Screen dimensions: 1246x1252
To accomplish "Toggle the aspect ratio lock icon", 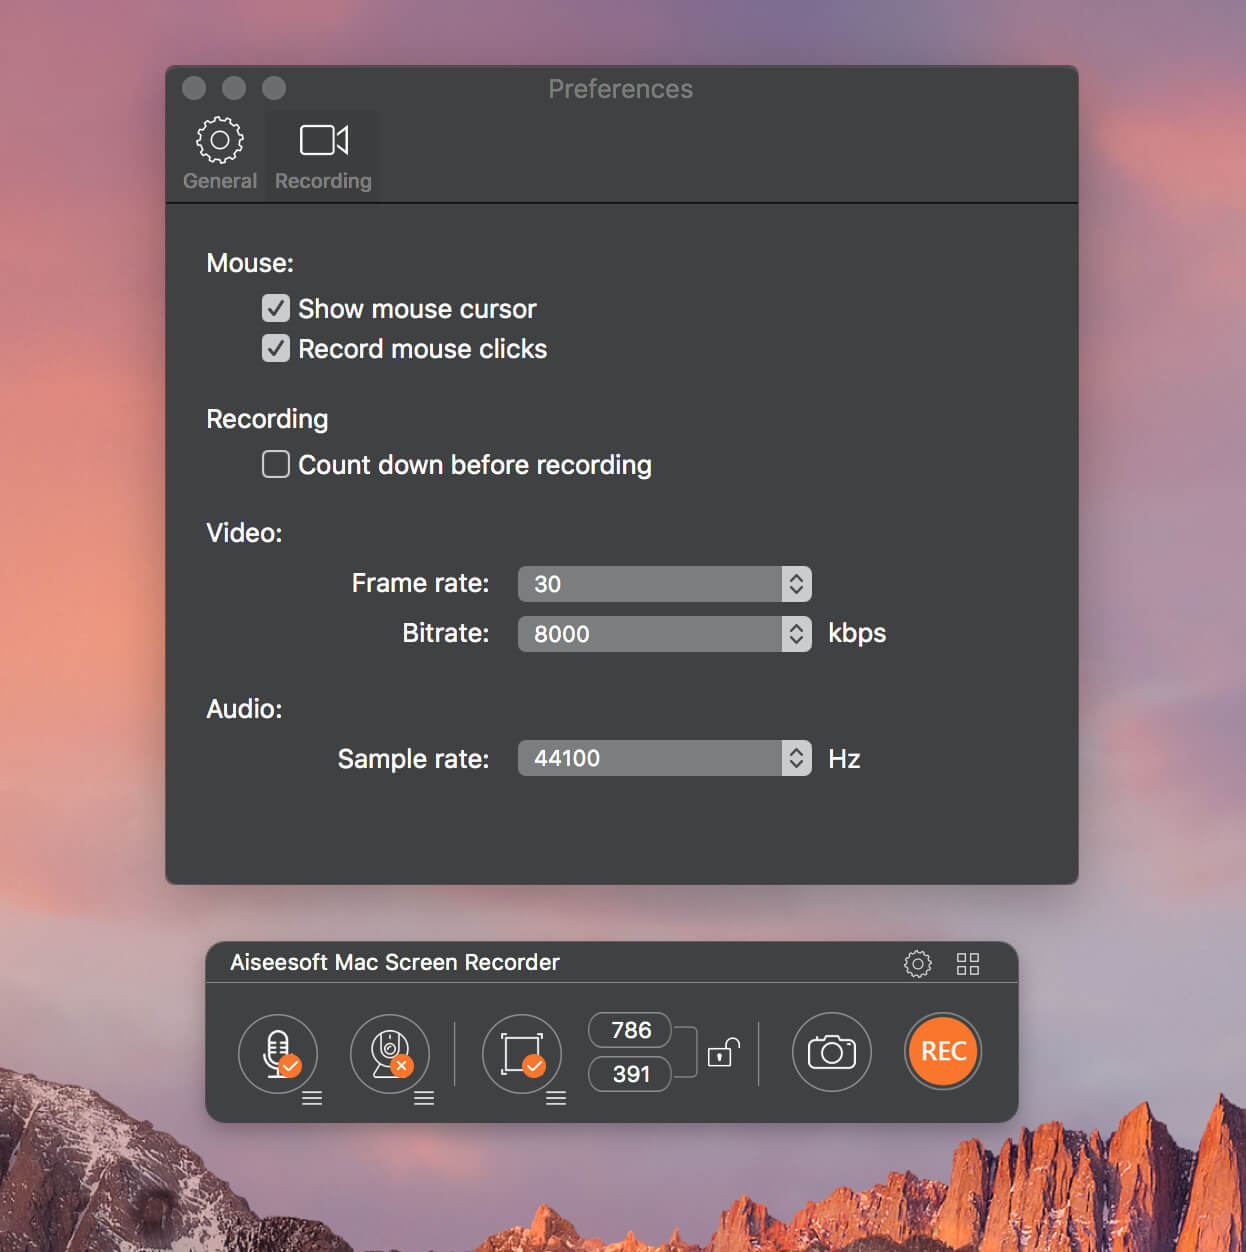I will (x=724, y=1052).
